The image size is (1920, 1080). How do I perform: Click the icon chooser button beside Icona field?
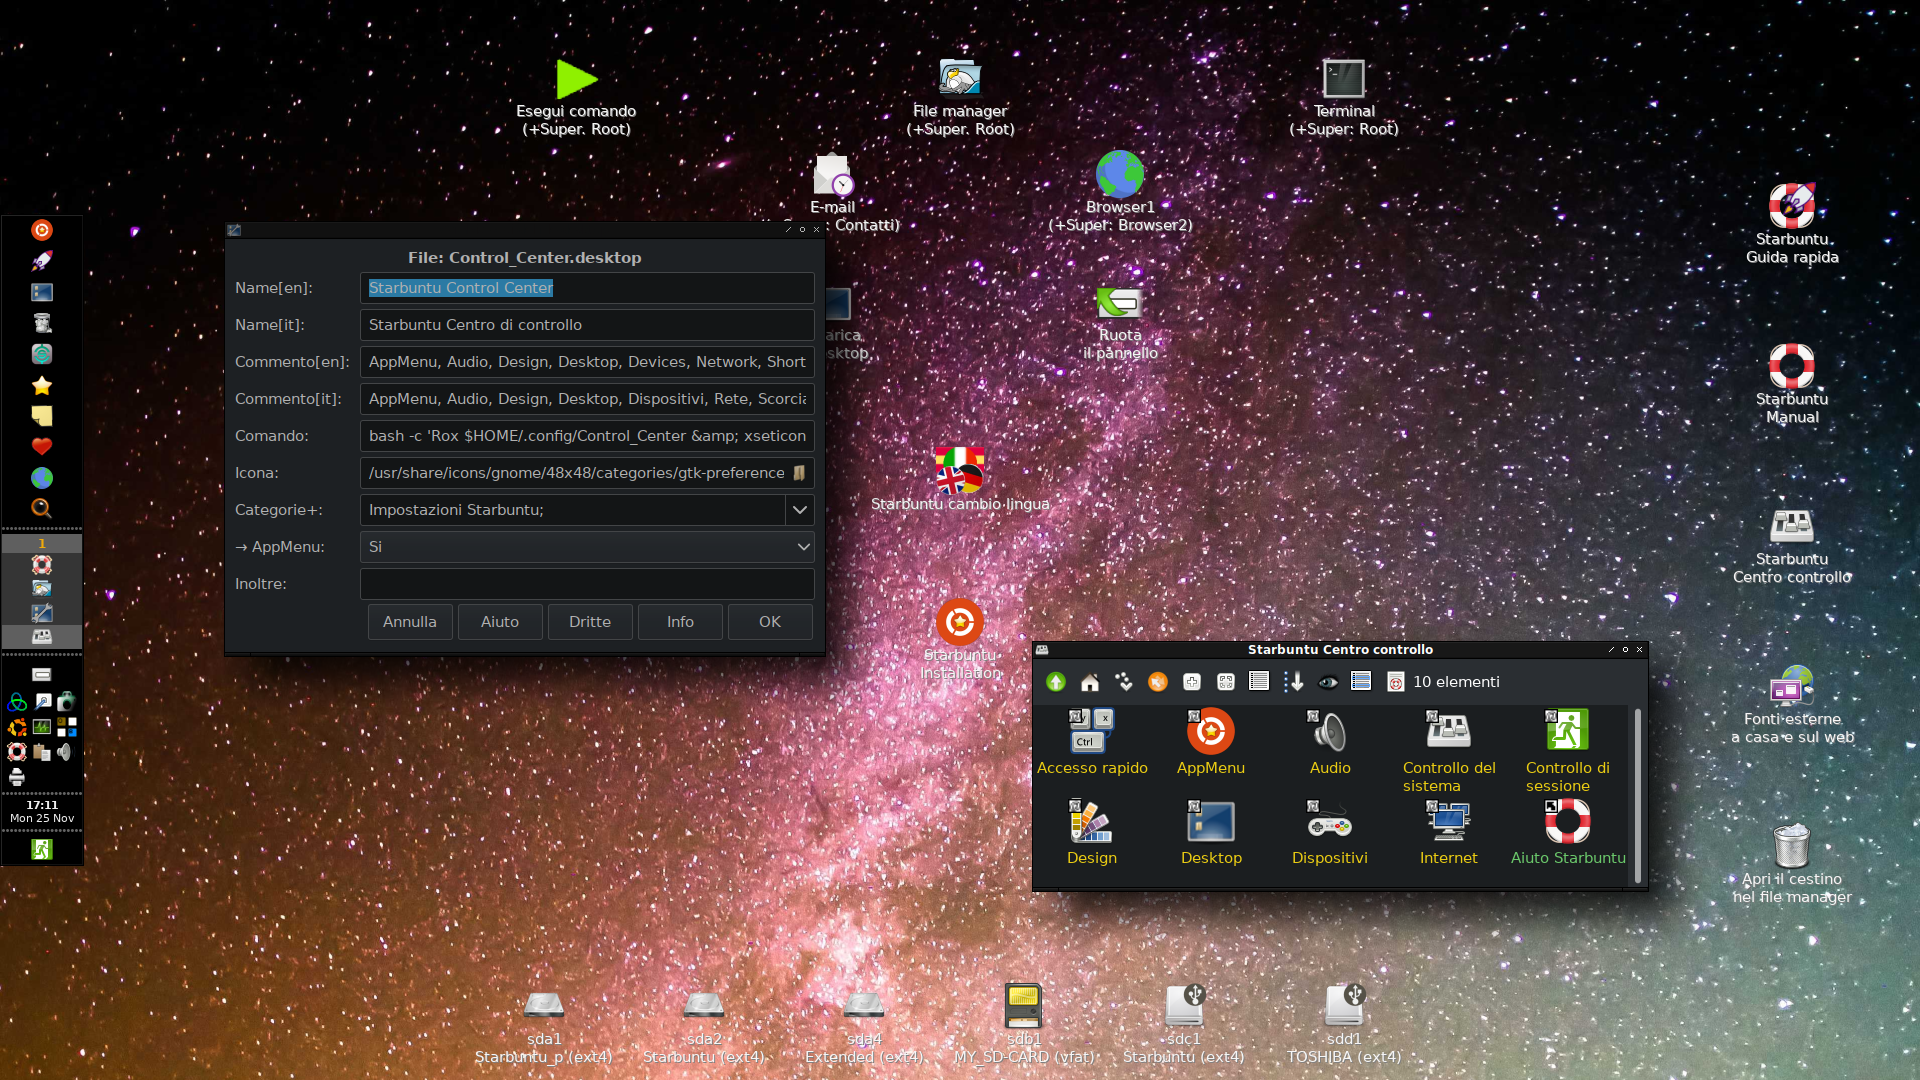(x=800, y=473)
